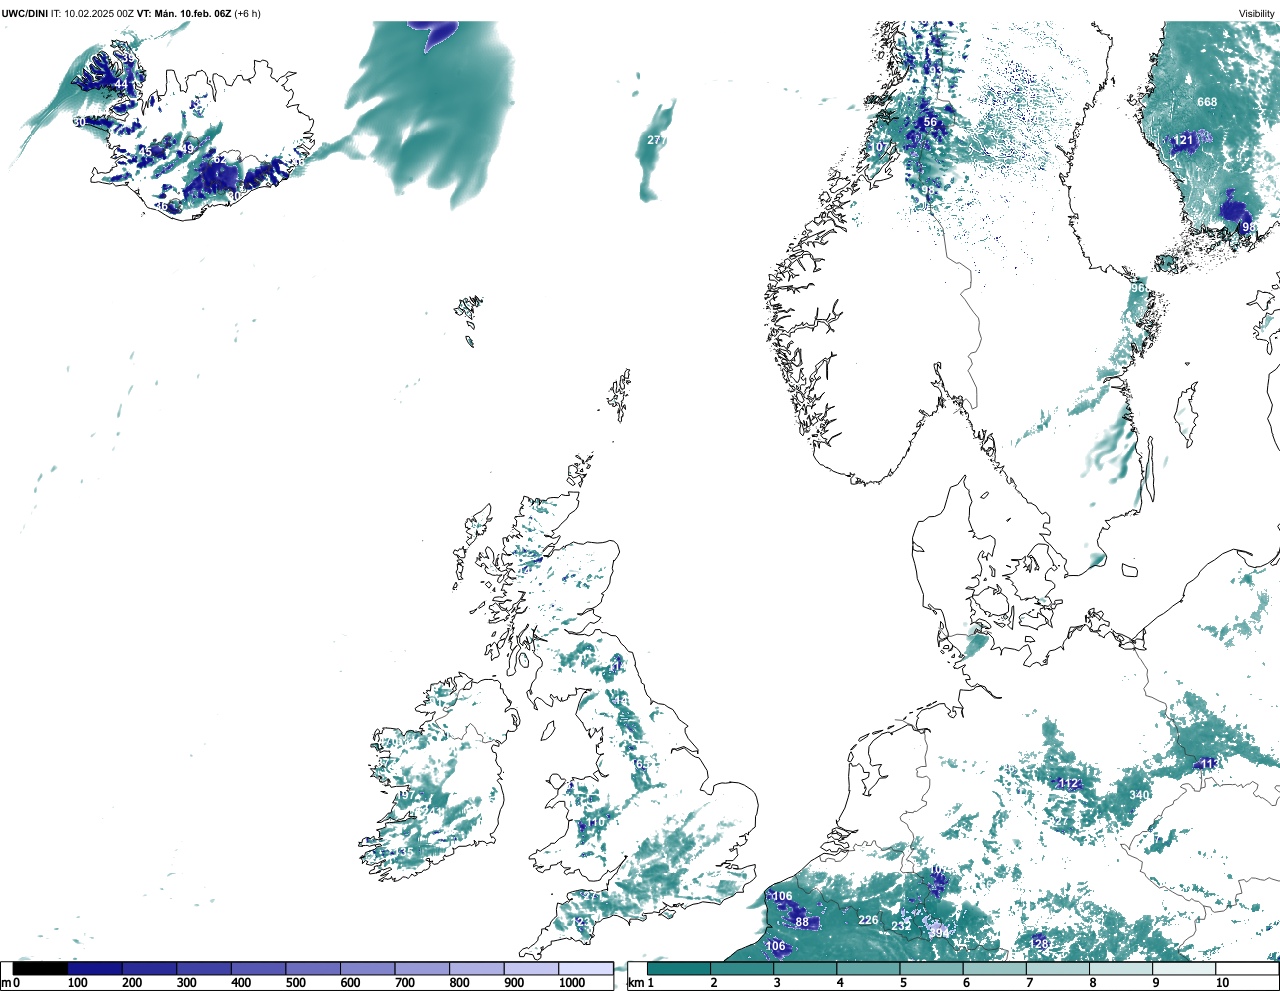The height and width of the screenshot is (991, 1280).
Task: Select the 600–700 m legend swatch
Action: tap(367, 968)
